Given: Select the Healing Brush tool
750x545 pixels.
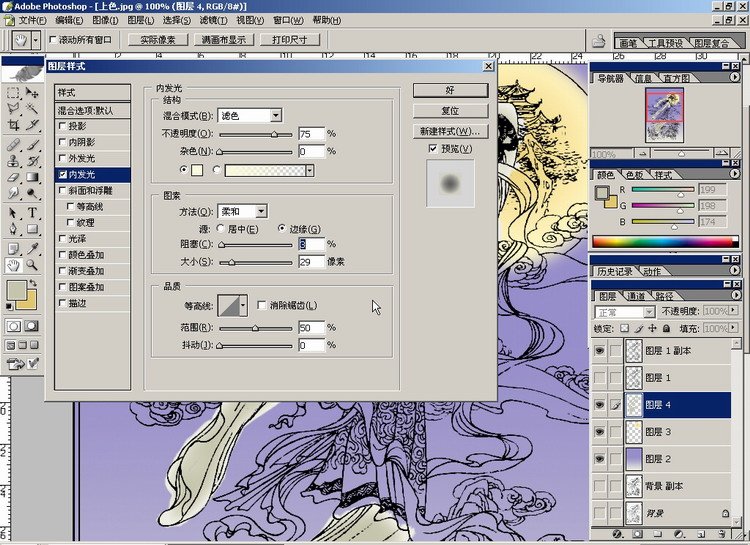Looking at the screenshot, I should click(13, 145).
